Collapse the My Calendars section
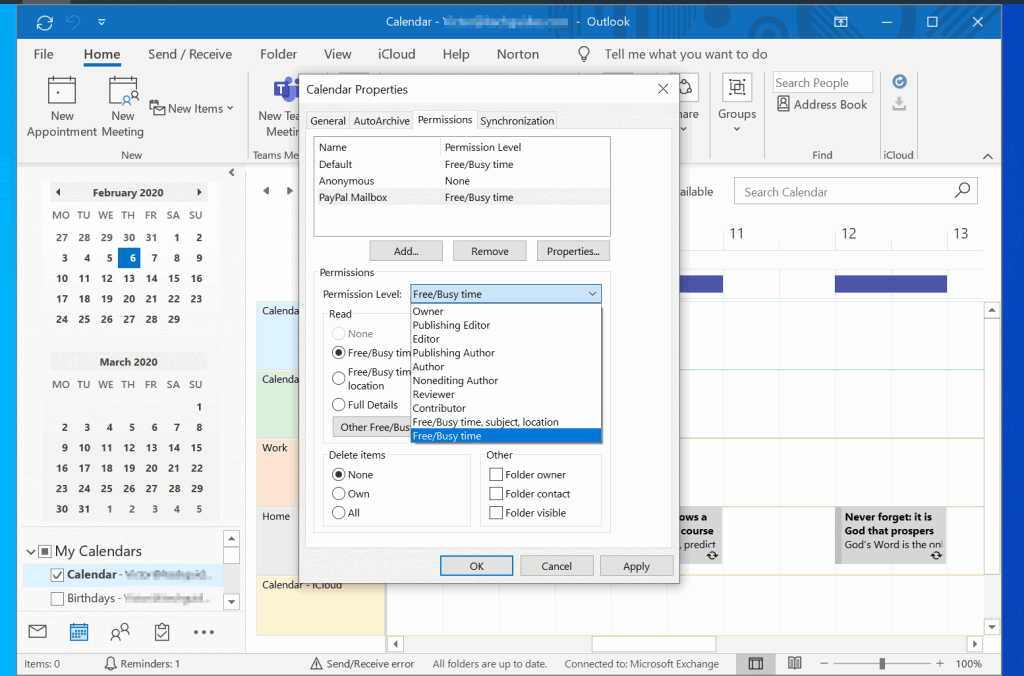 pyautogui.click(x=31, y=550)
